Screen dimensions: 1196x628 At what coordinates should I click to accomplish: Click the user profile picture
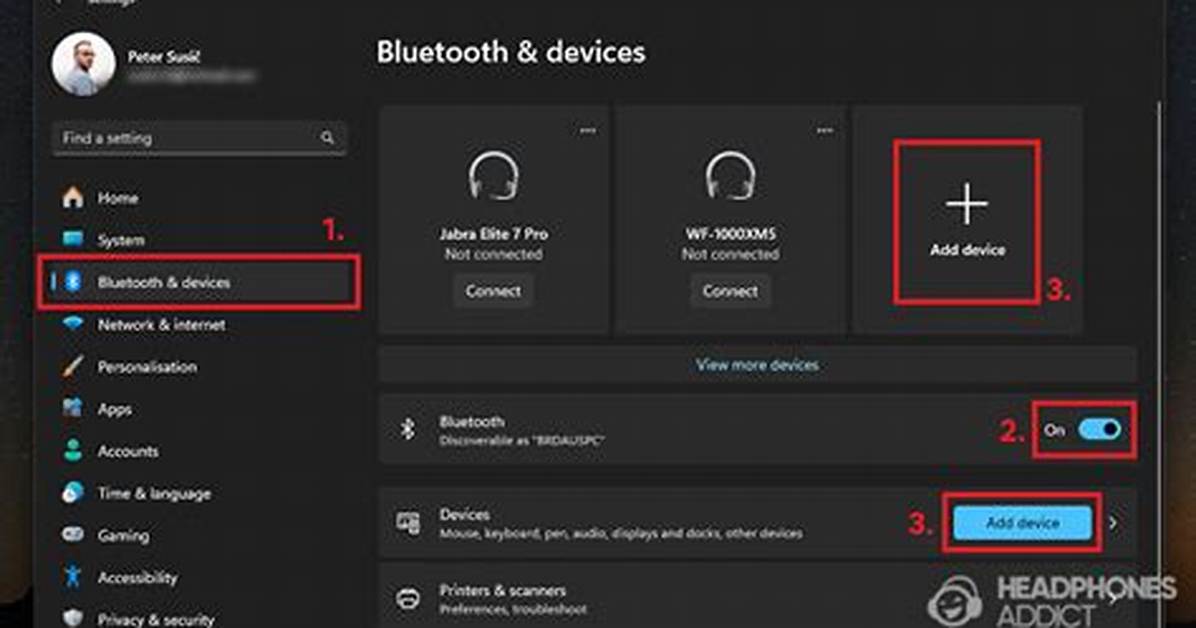[83, 64]
